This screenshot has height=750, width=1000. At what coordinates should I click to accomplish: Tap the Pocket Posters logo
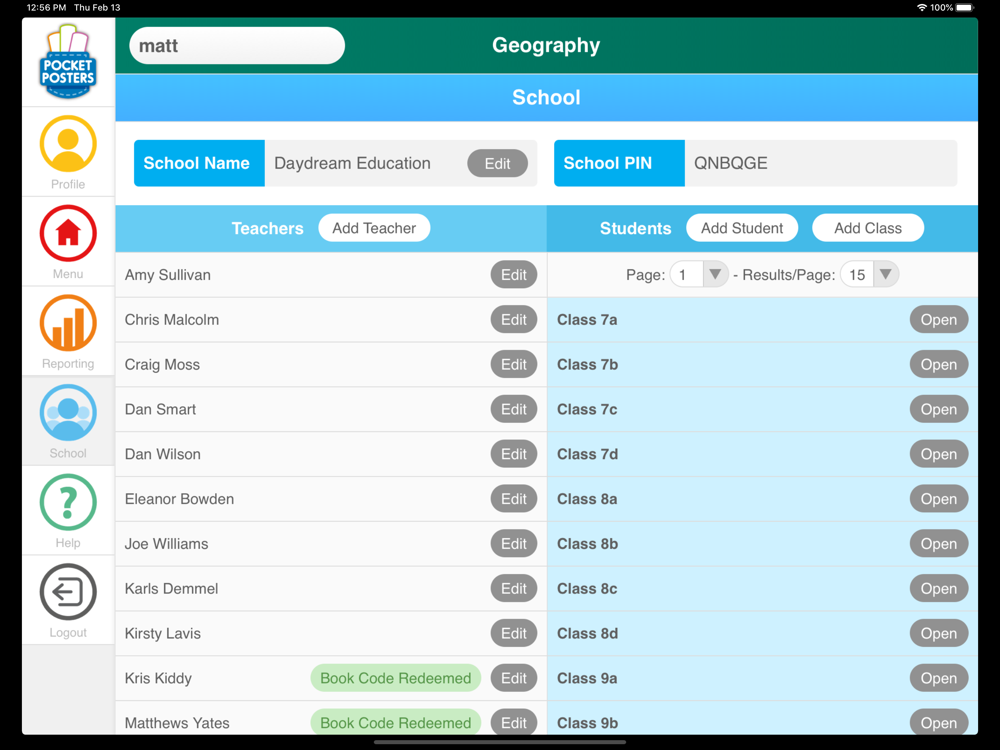pyautogui.click(x=68, y=62)
